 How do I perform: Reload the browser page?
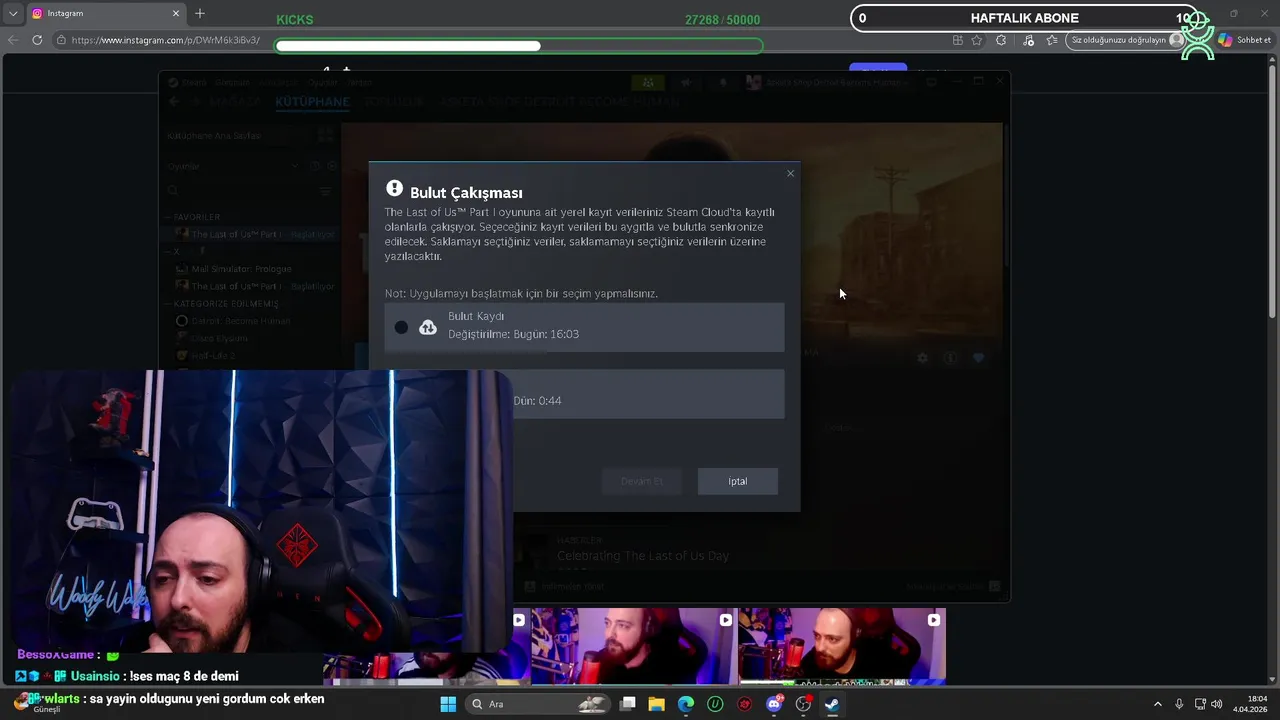click(x=37, y=40)
